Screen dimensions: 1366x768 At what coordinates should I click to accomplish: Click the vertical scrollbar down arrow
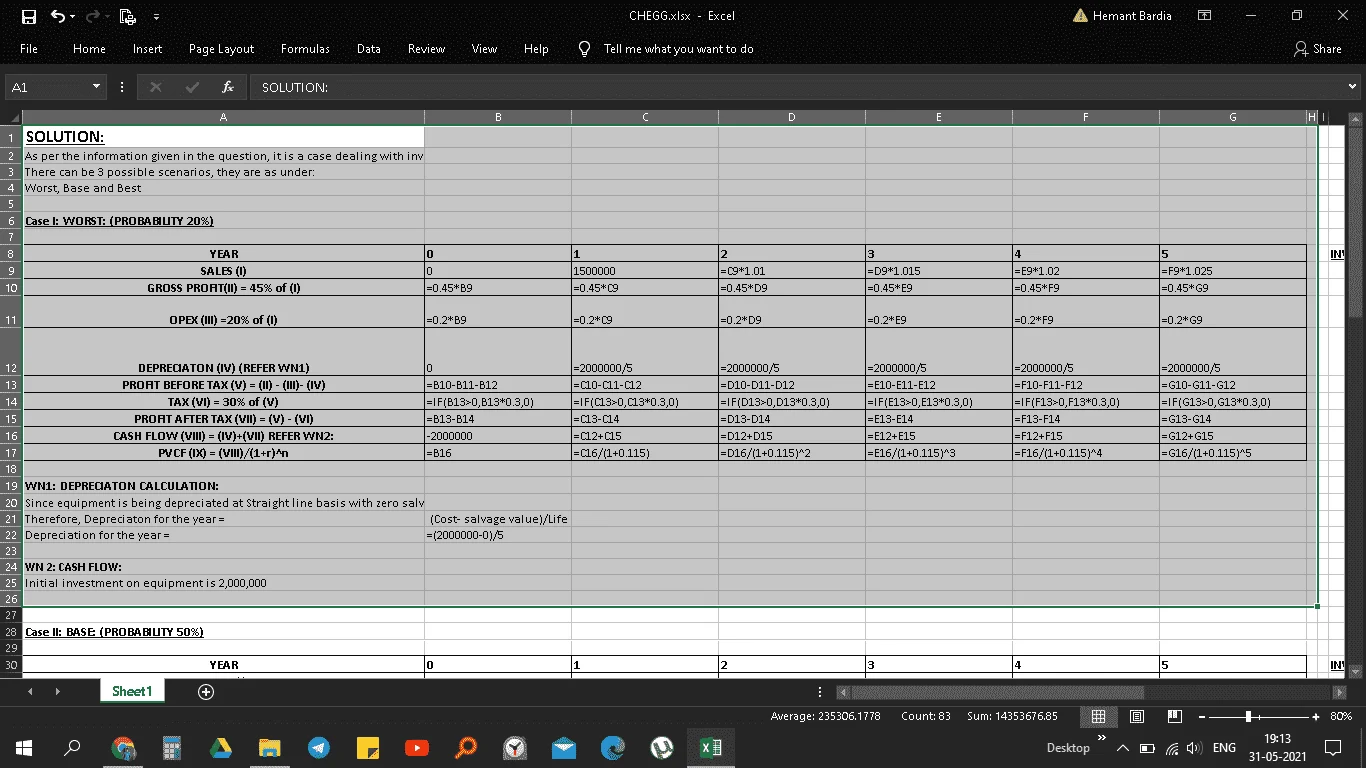point(1356,671)
